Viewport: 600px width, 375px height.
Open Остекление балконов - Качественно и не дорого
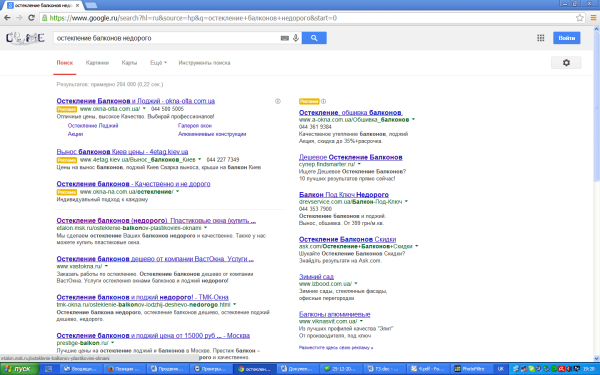pos(133,184)
